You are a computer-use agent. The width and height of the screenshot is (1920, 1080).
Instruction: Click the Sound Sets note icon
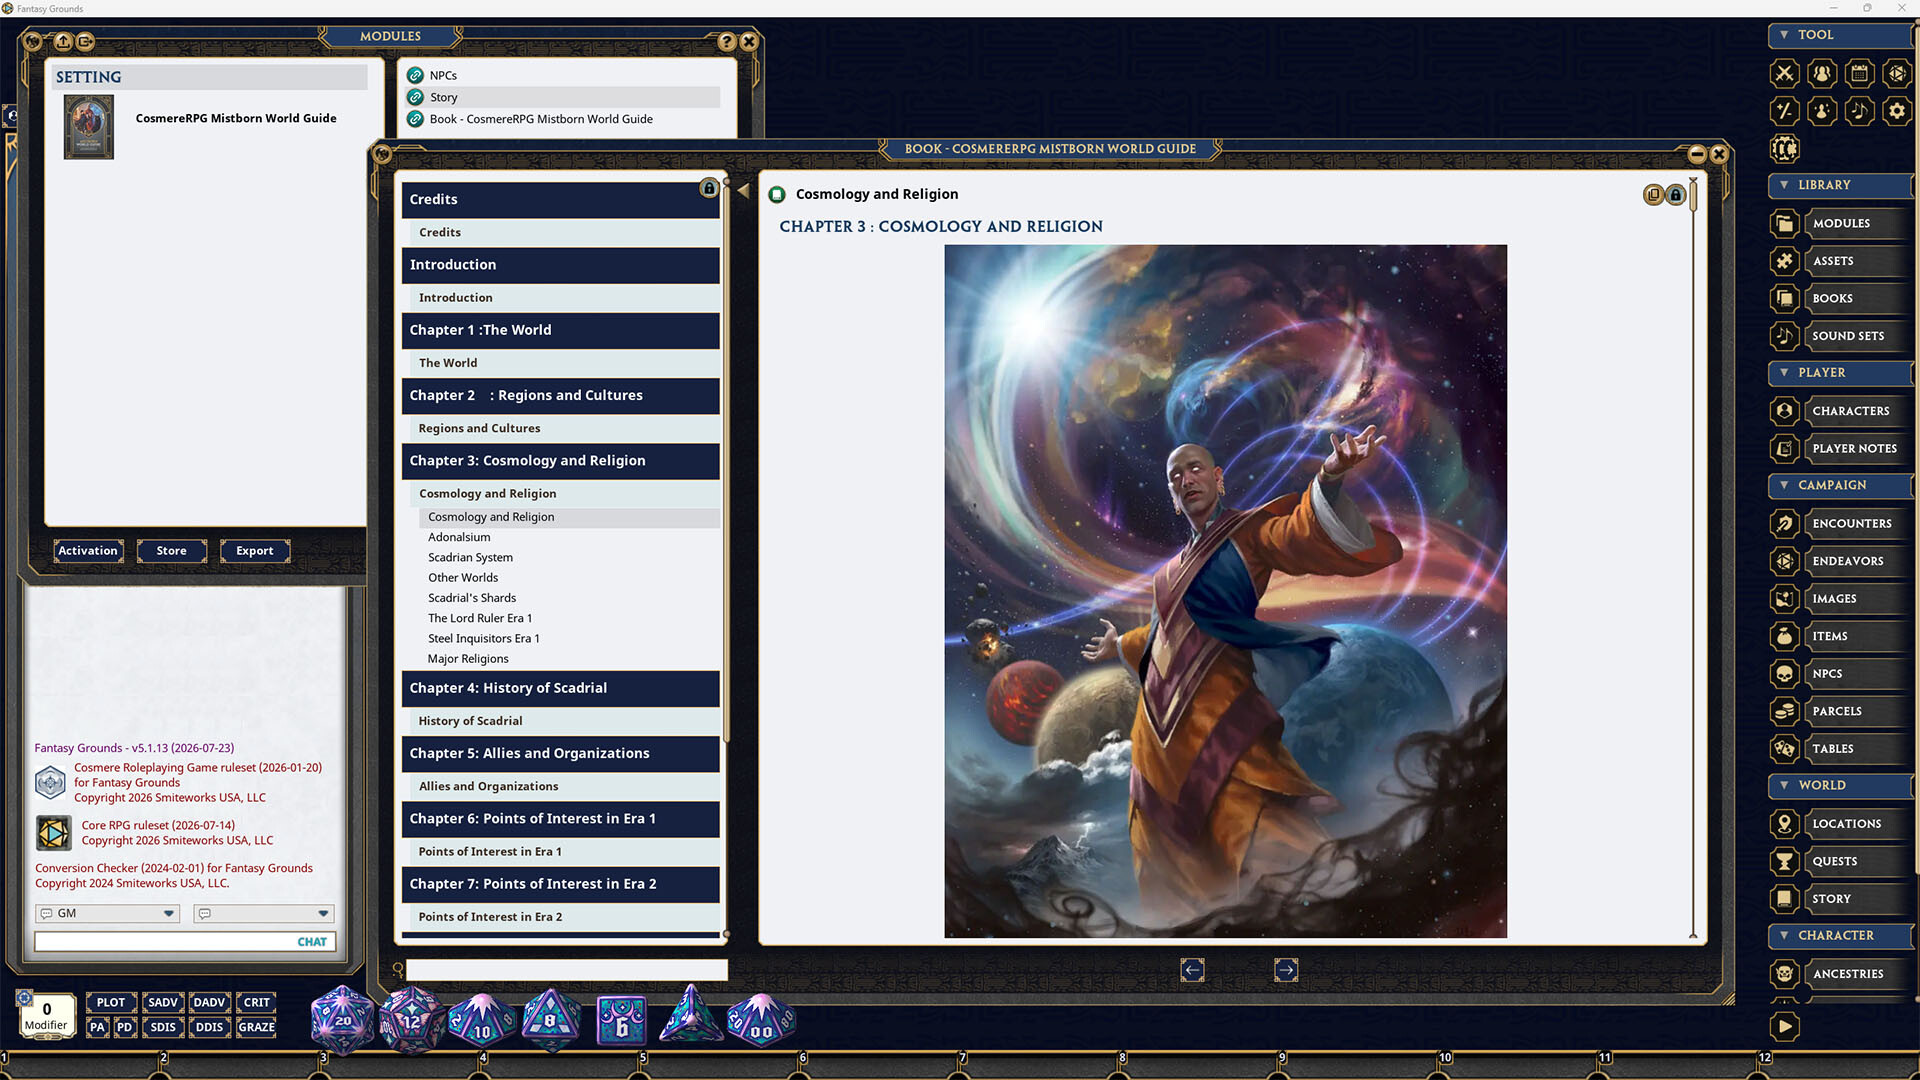1784,336
